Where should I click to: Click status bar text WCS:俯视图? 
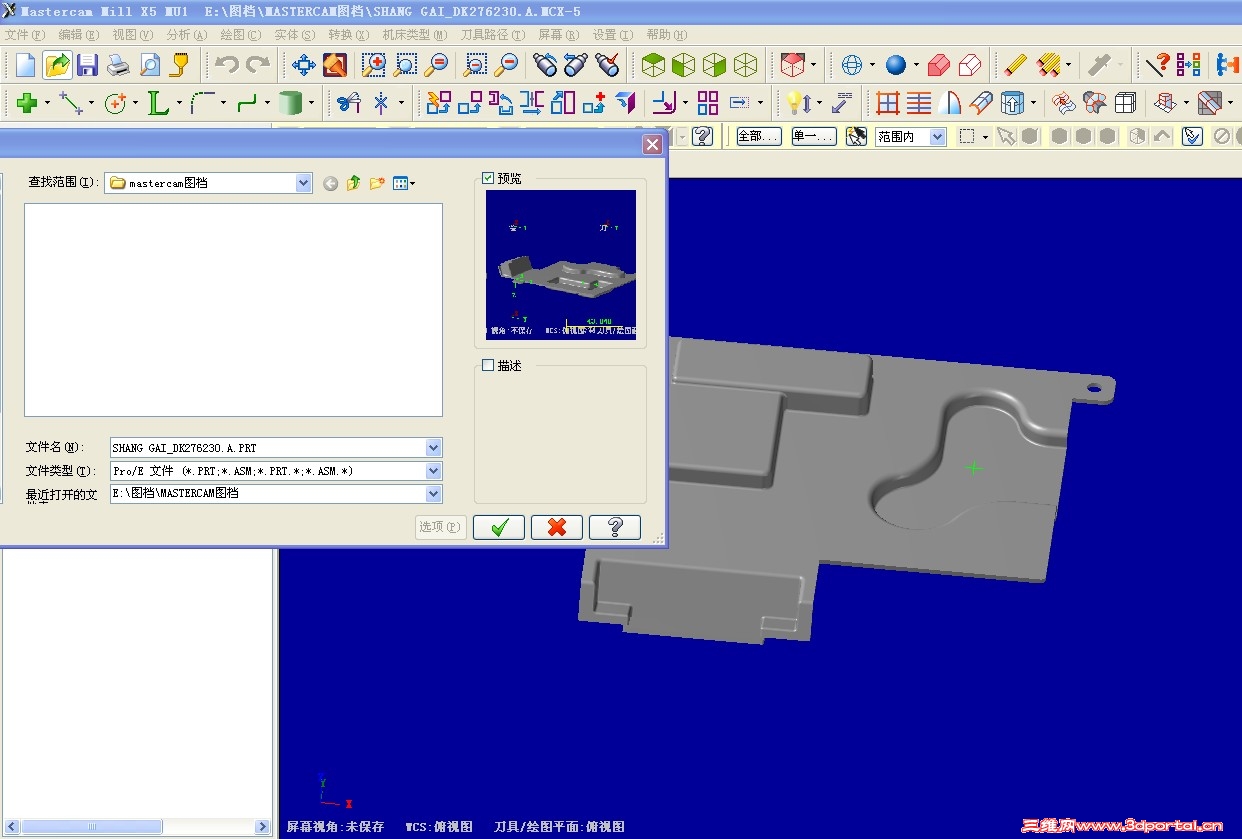(x=439, y=827)
